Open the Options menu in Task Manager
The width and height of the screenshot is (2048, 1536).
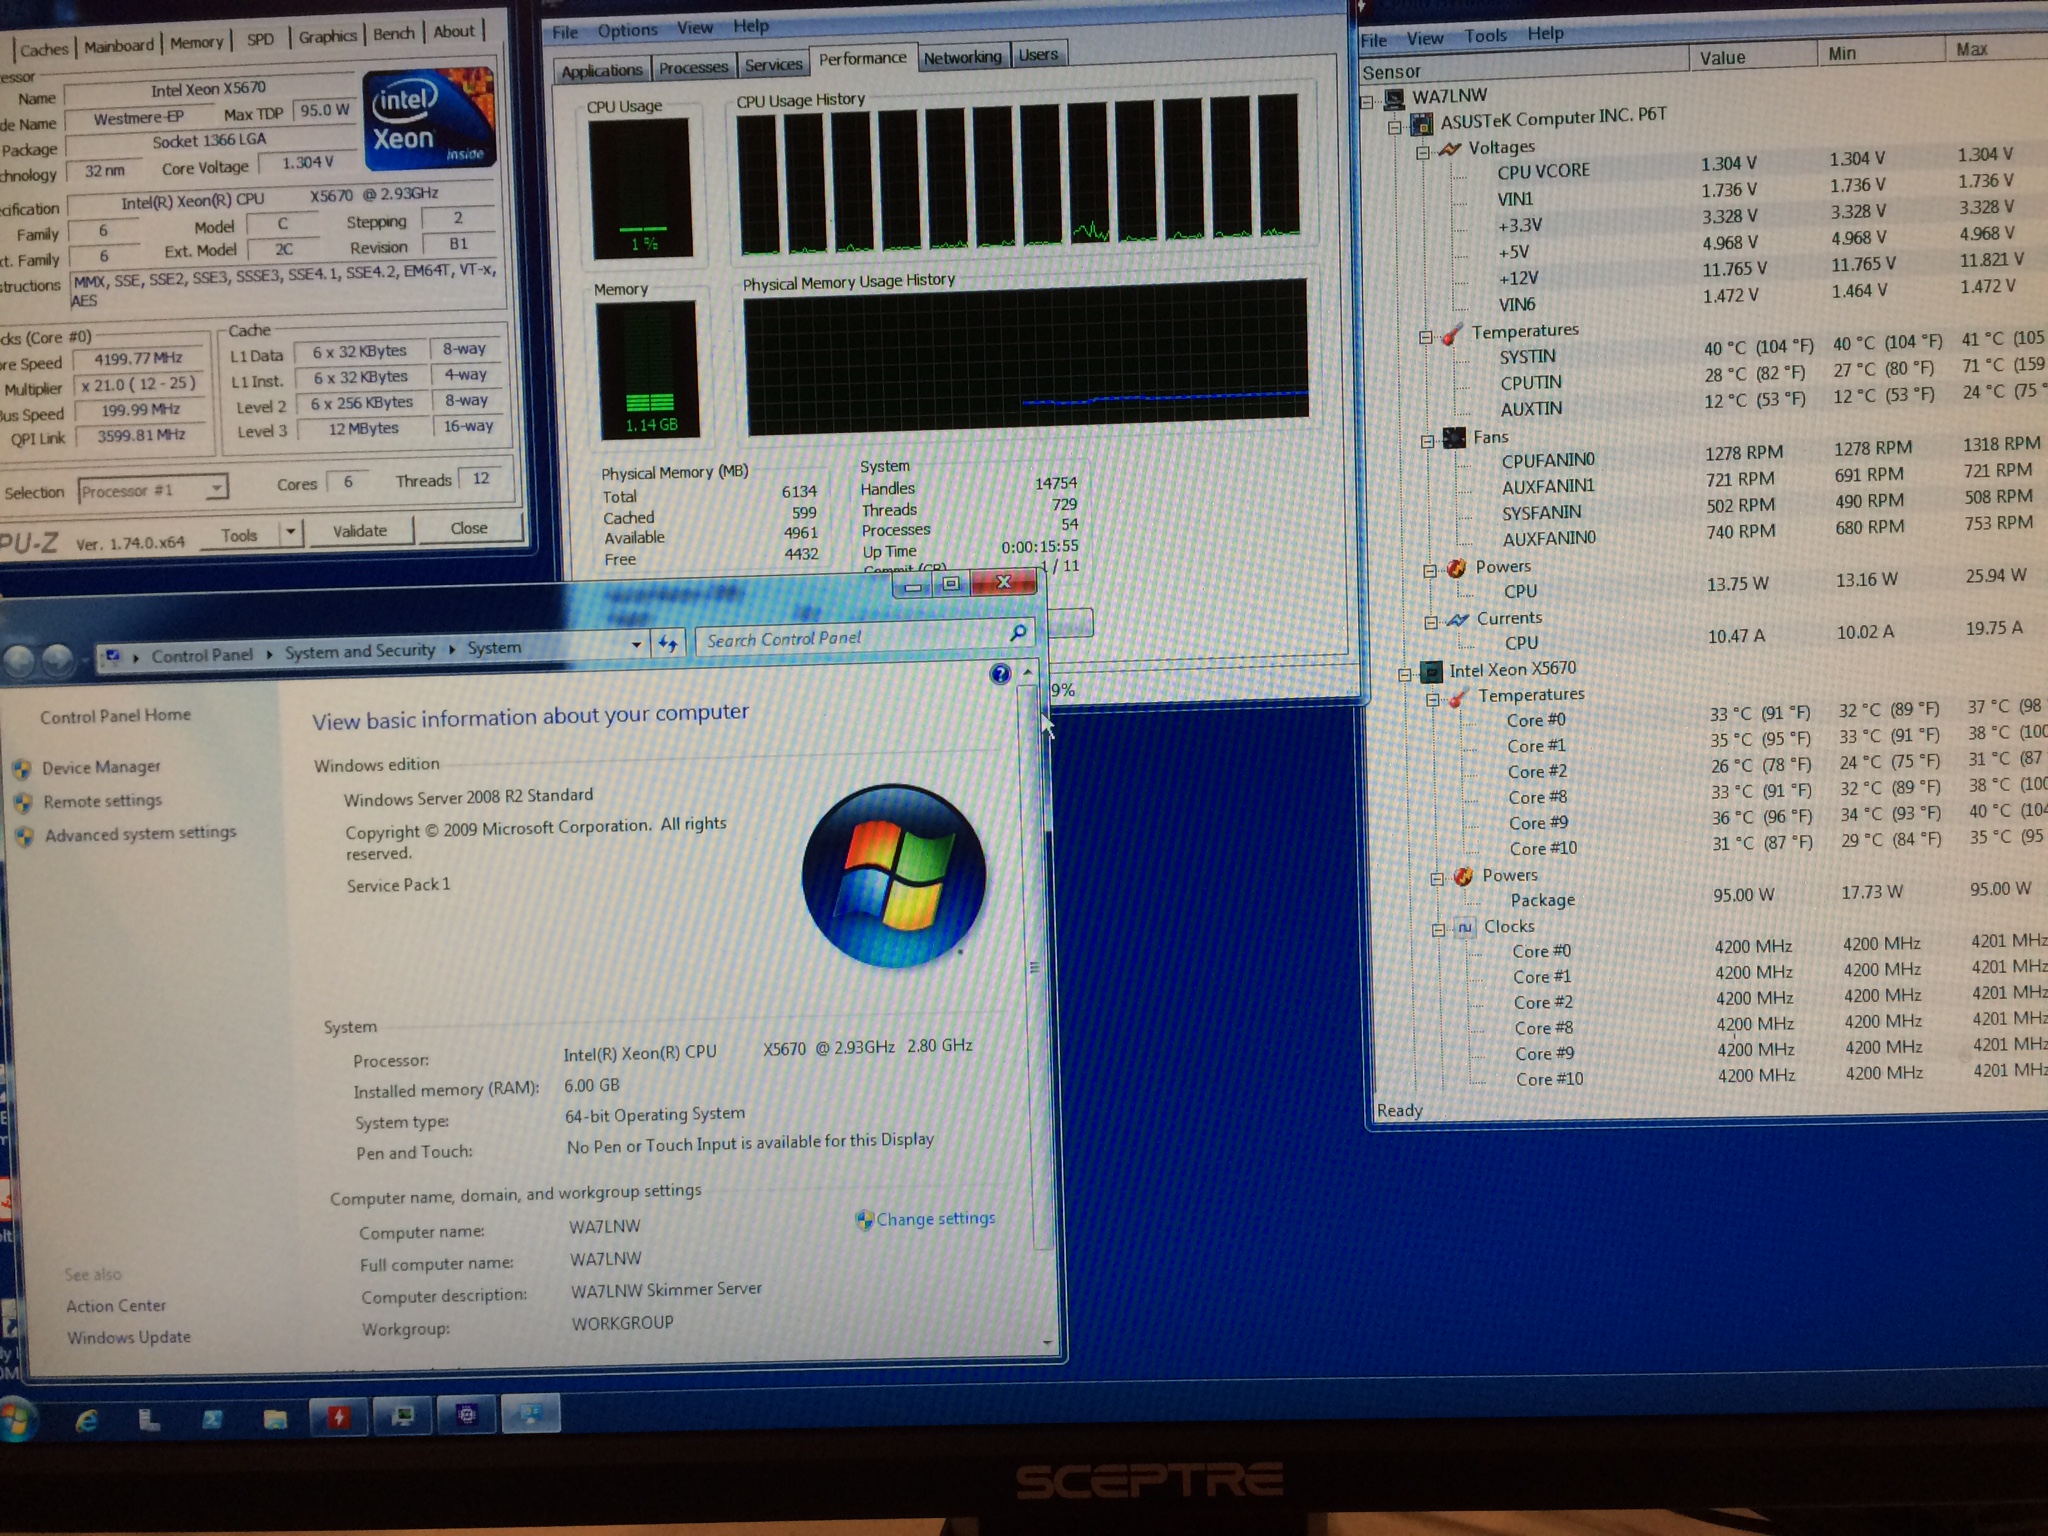coord(627,31)
